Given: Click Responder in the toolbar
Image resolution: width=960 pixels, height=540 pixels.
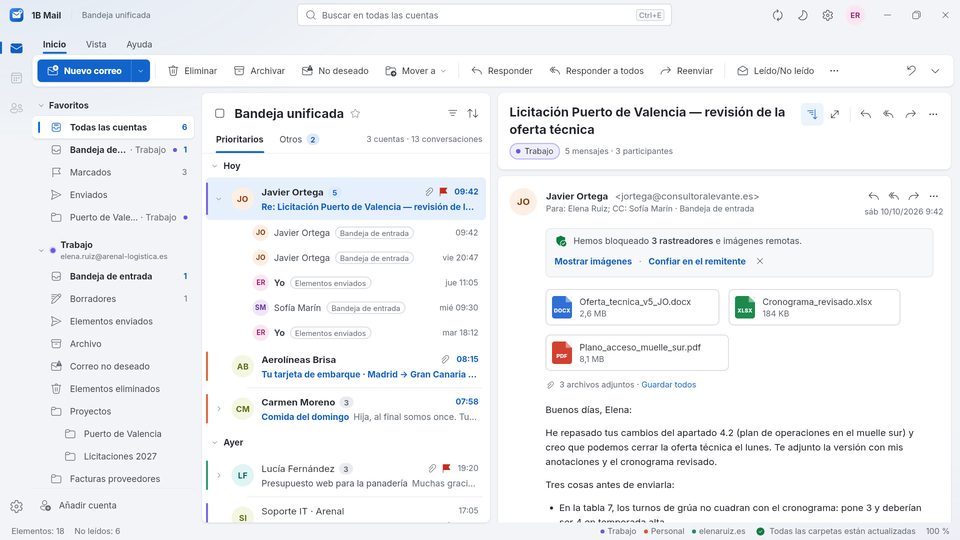Looking at the screenshot, I should (502, 71).
